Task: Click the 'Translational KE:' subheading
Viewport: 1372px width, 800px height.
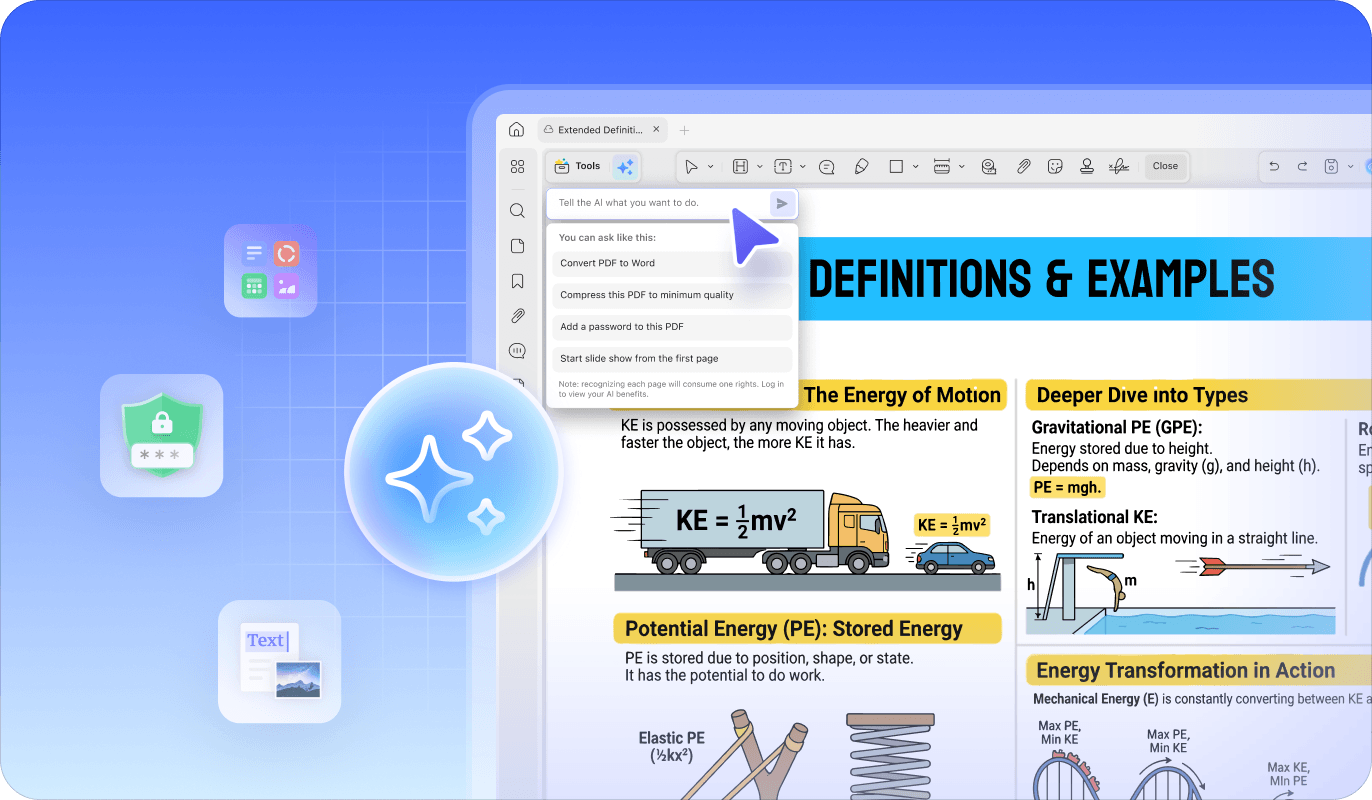Action: [x=1094, y=517]
